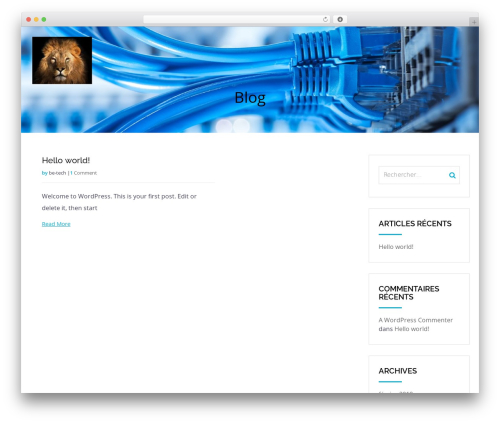Minimize the window with yellow button
Image resolution: width=500 pixels, height=423 pixels.
[x=36, y=20]
